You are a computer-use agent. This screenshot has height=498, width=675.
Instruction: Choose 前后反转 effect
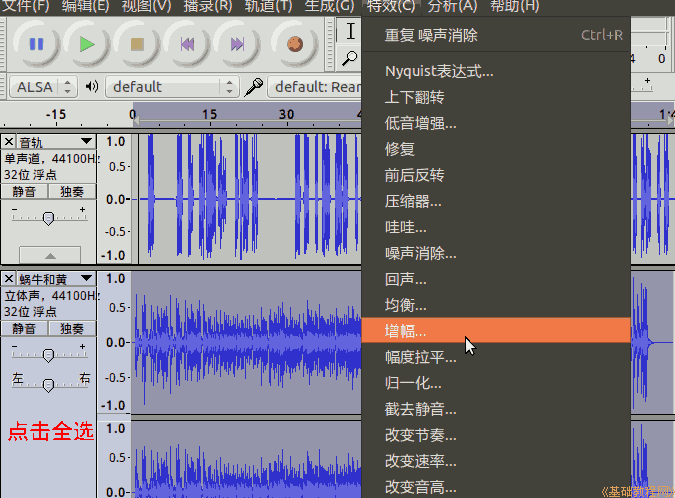[496, 175]
